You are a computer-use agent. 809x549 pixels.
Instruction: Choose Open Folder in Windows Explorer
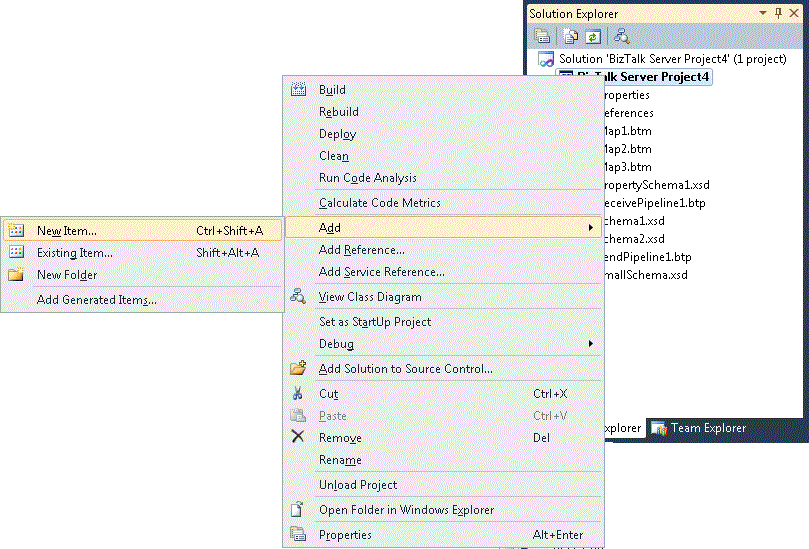click(x=444, y=510)
